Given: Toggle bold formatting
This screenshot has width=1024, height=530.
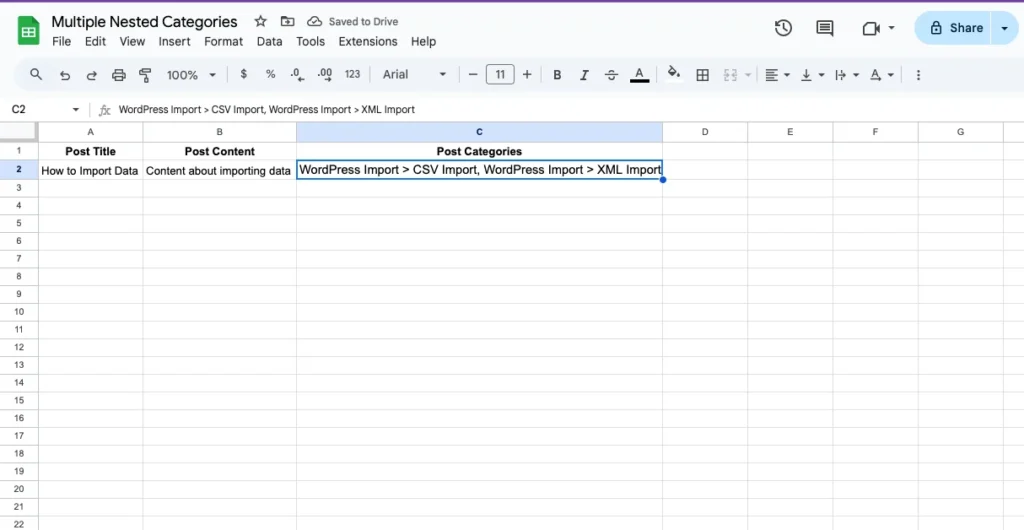Looking at the screenshot, I should pos(557,75).
